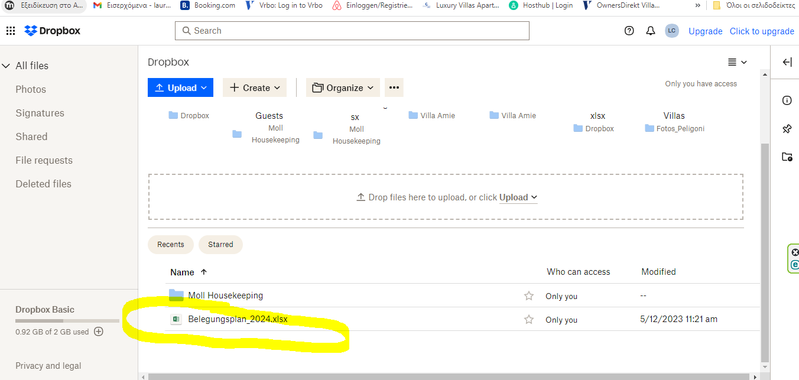Viewport: 799px width, 380px height.
Task: Open the more actions ellipsis button
Action: (394, 88)
